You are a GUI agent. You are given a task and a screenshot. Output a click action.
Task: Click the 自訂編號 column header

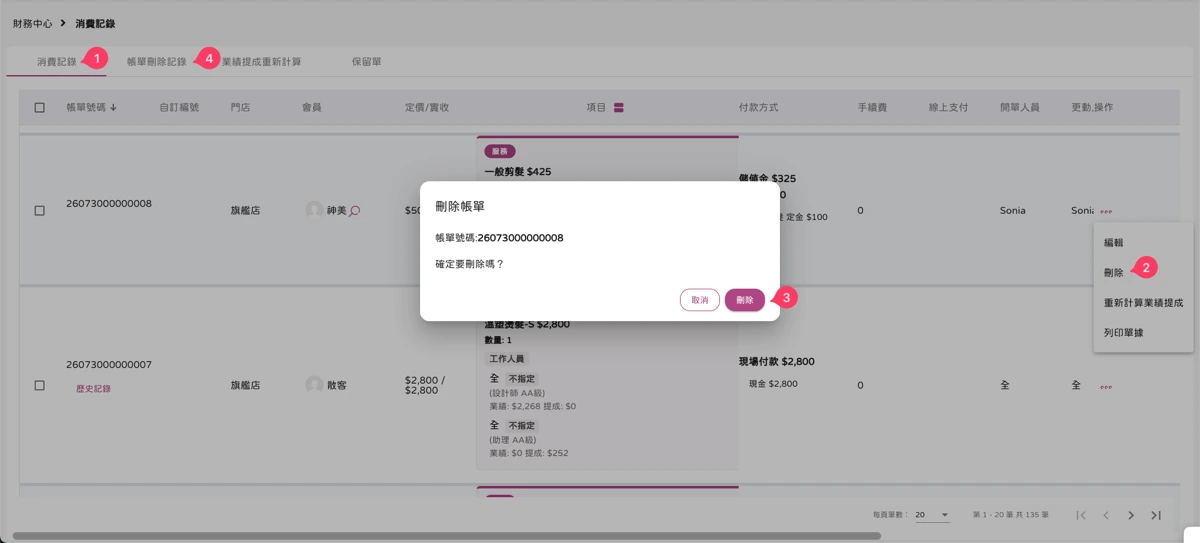179,107
